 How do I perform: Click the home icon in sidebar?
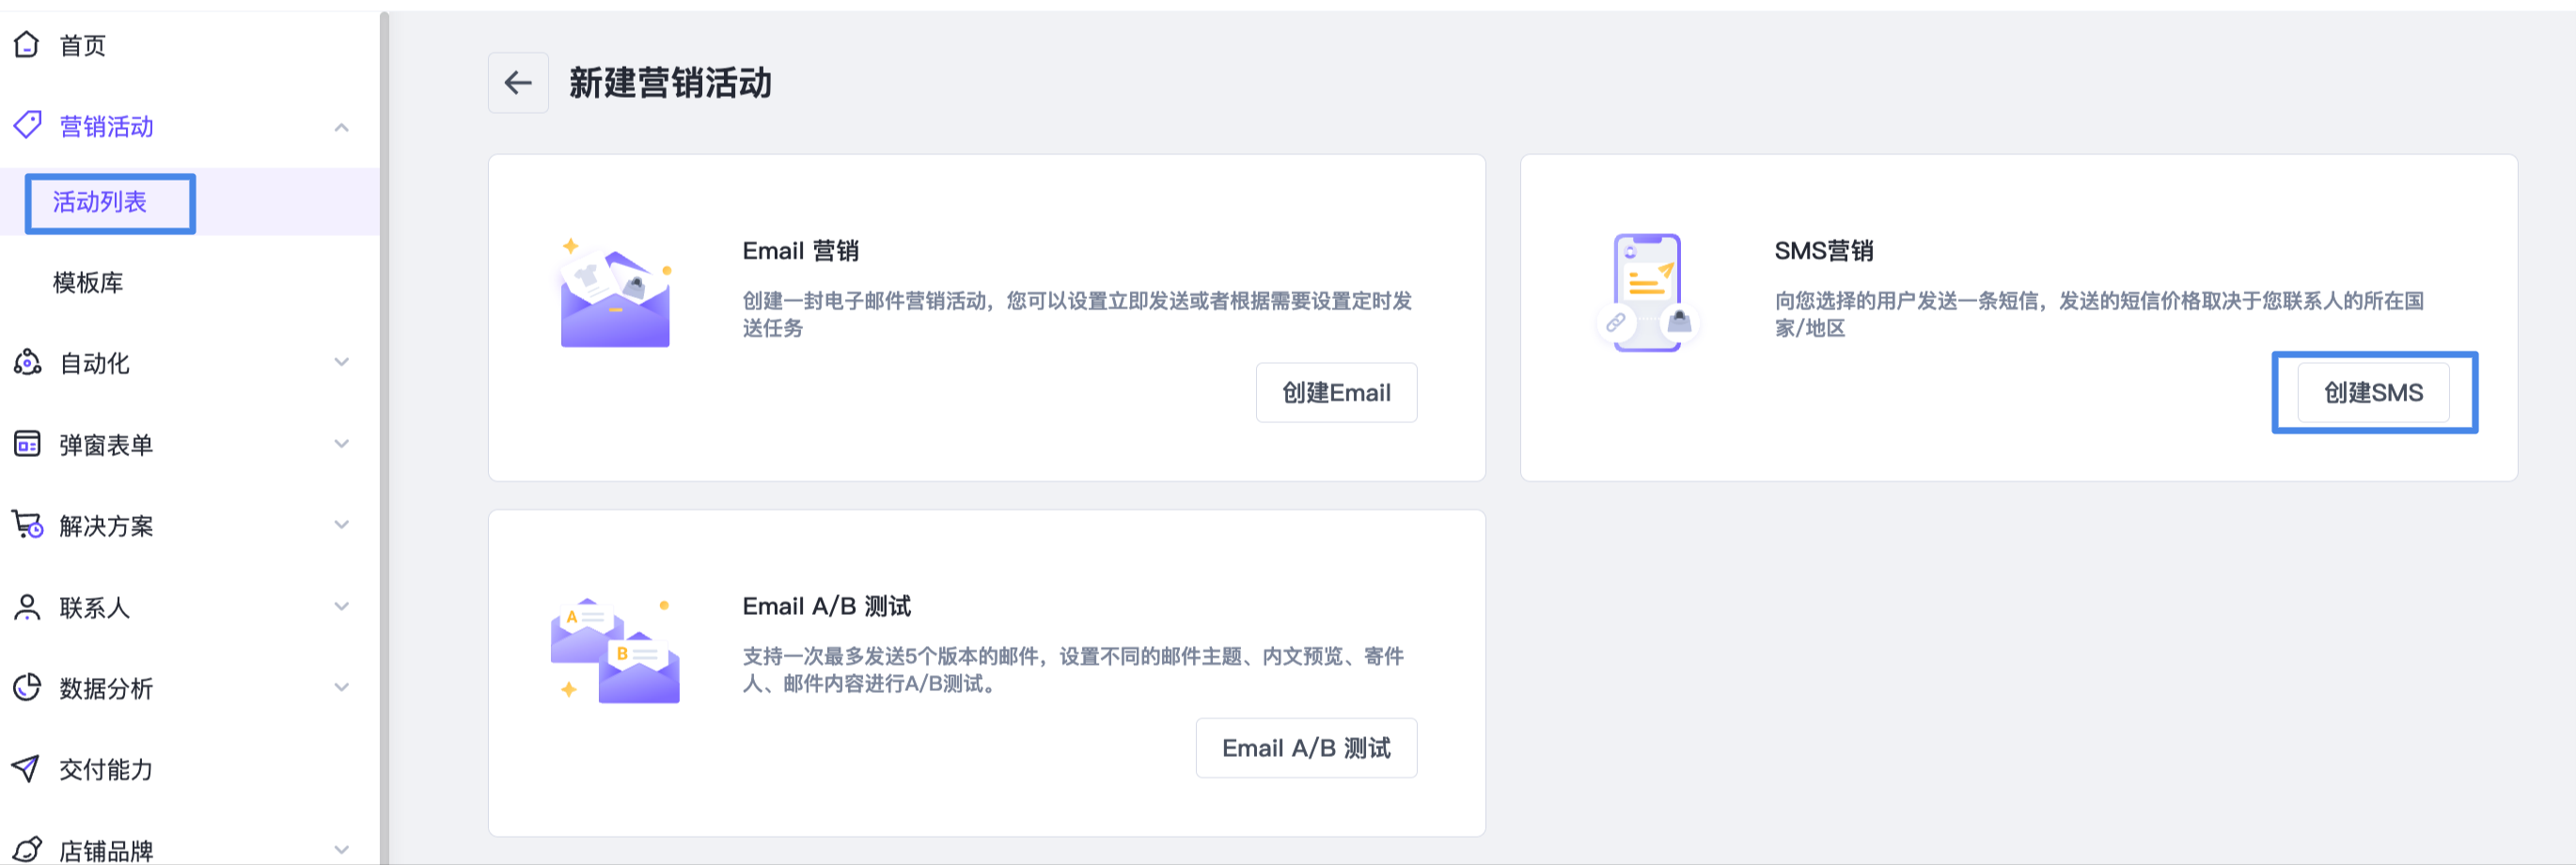(27, 45)
